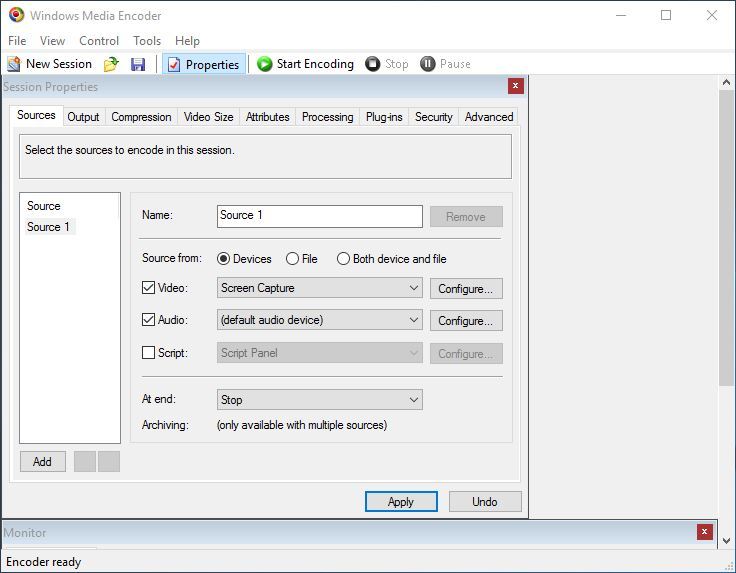Click the Encoder ready status text
The height and width of the screenshot is (573, 736).
point(44,562)
